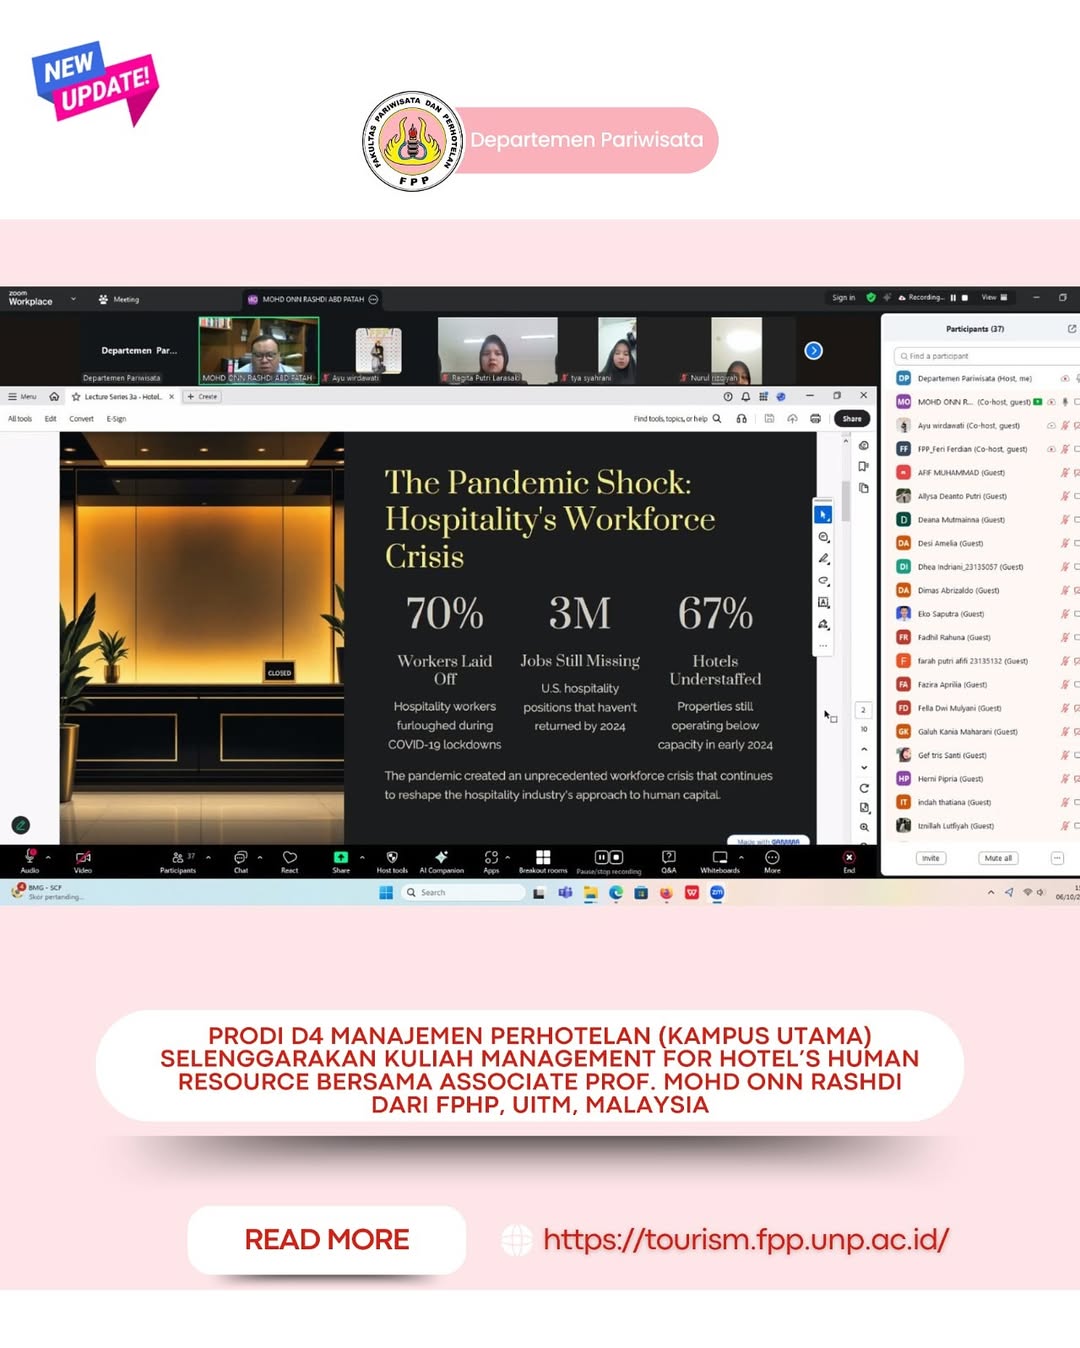Viewport: 1080px width, 1348px height.
Task: Click the Mute all button
Action: pos(998,858)
